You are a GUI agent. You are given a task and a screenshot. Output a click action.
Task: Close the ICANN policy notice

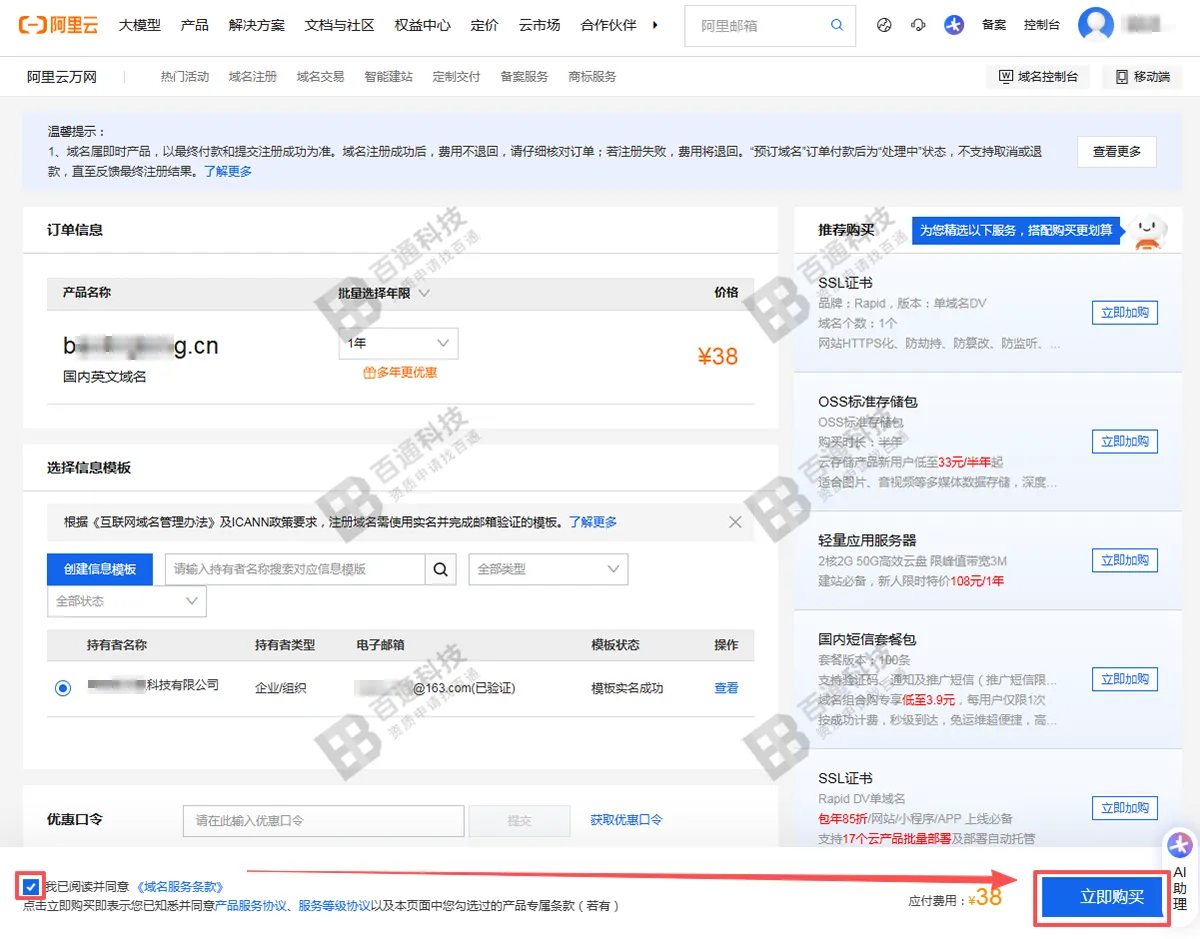point(735,522)
